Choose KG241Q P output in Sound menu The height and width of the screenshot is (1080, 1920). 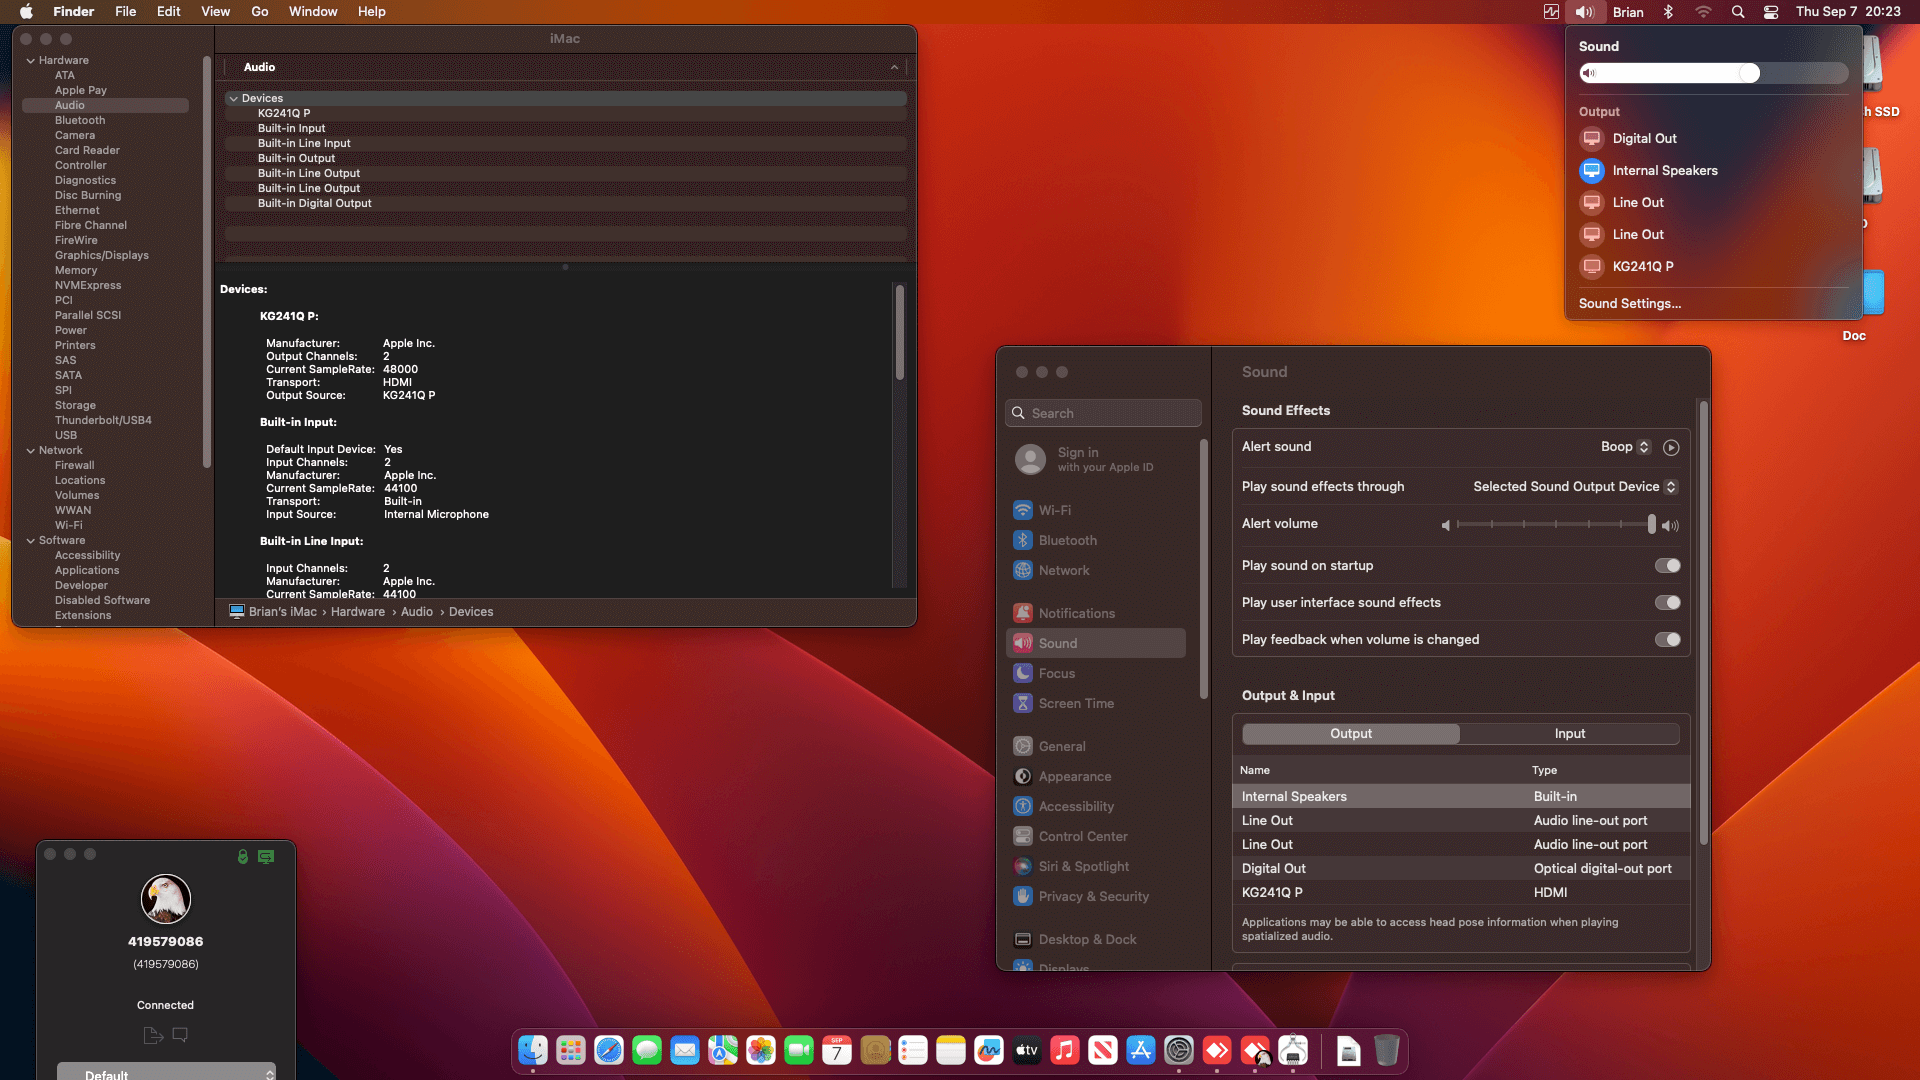pyautogui.click(x=1642, y=267)
